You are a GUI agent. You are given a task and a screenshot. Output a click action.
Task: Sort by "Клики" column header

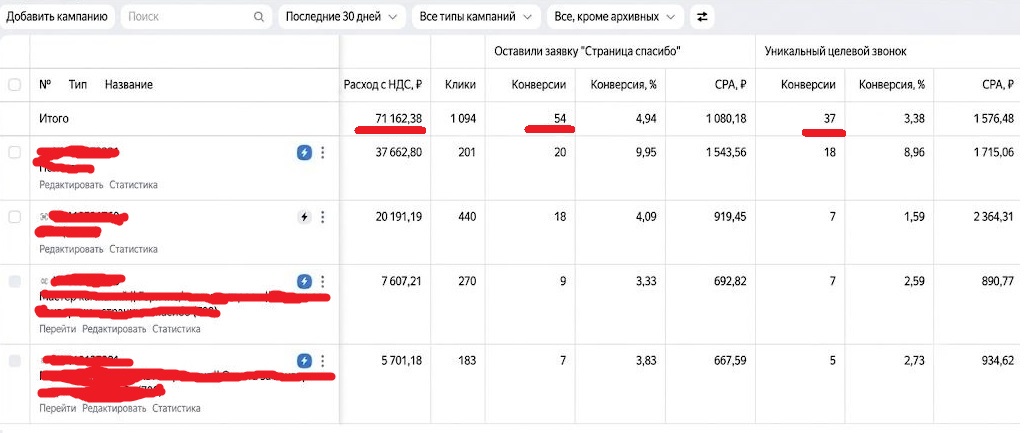[460, 84]
